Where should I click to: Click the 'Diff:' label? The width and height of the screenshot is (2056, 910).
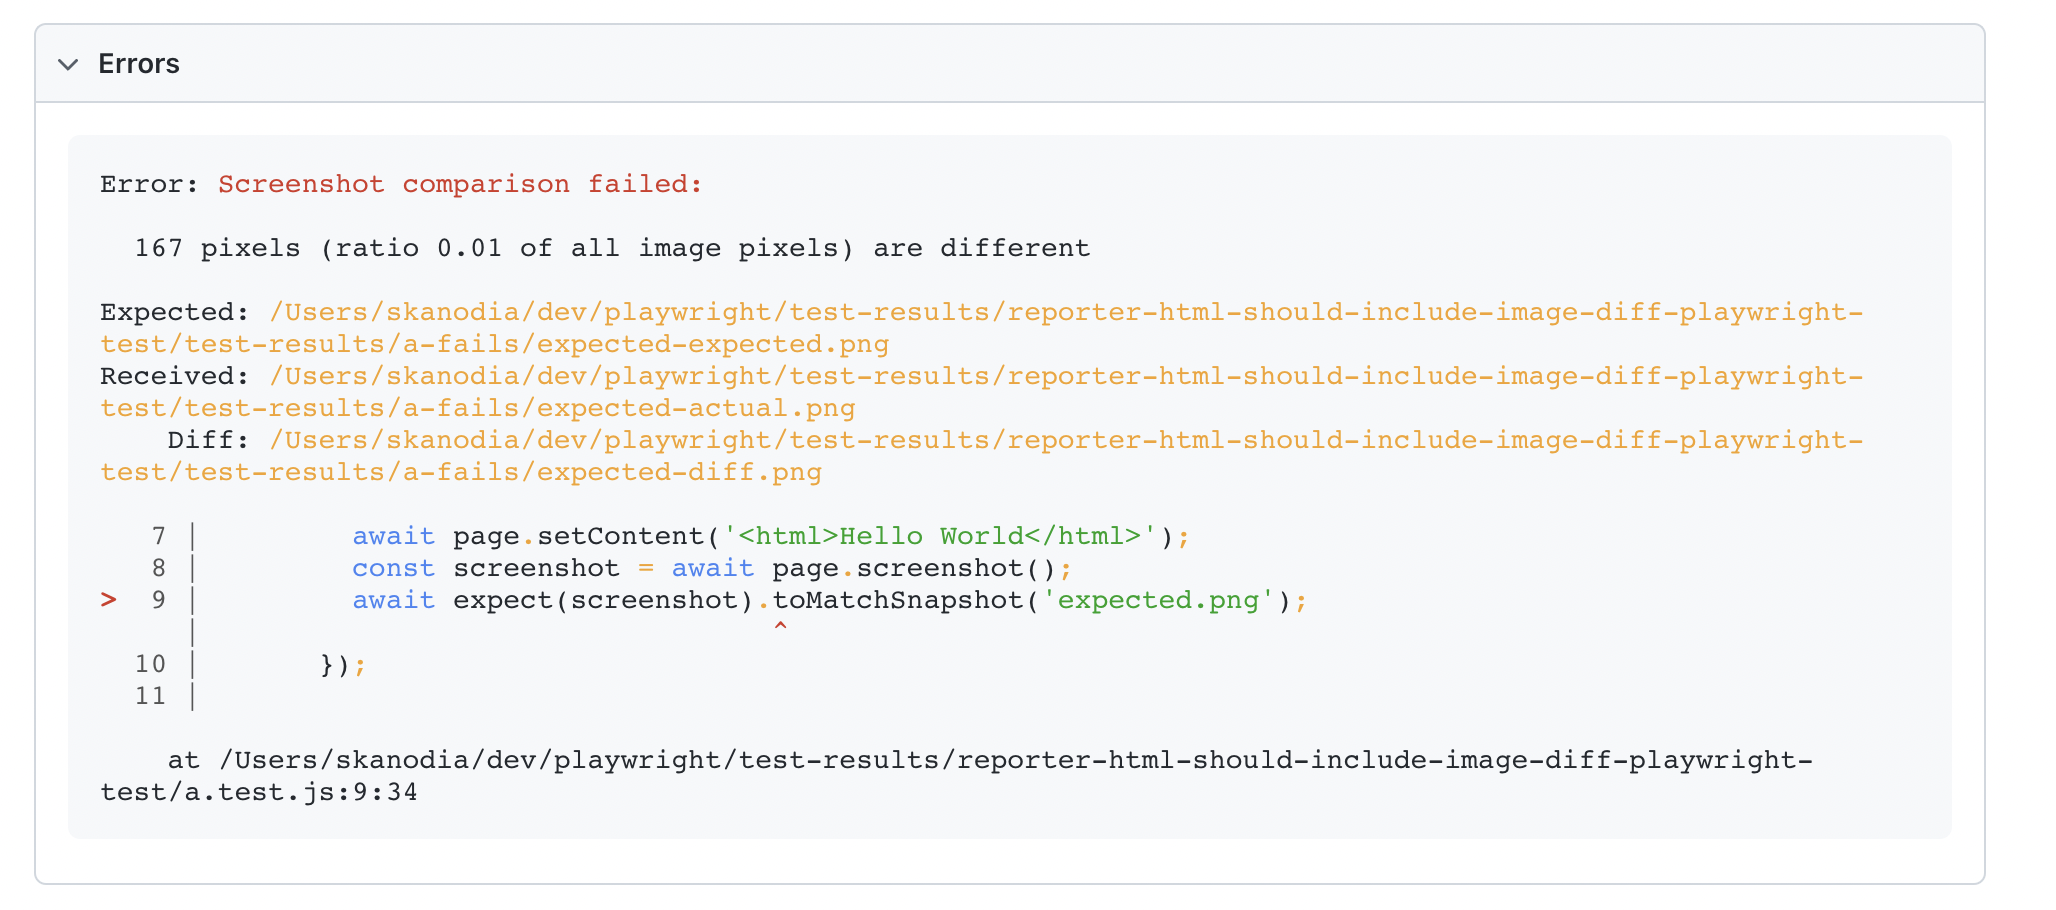coord(208,440)
